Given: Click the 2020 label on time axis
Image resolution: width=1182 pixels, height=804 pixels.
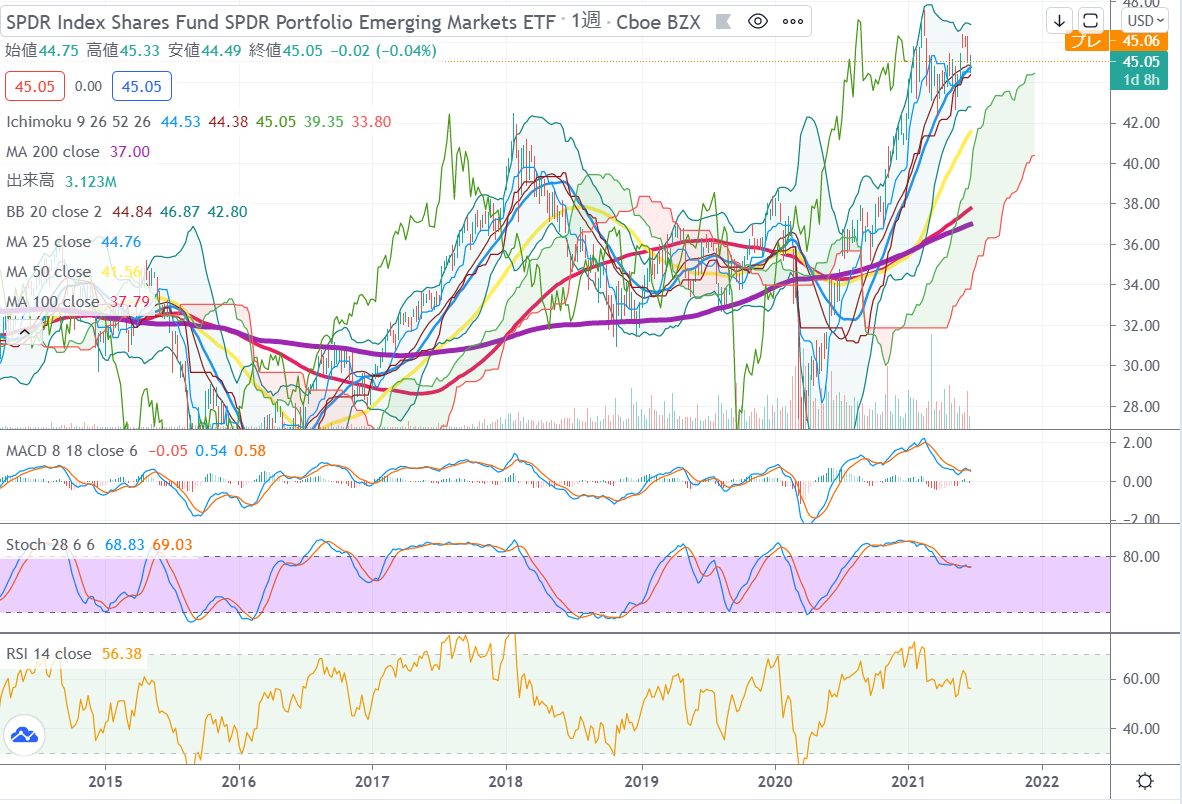Looking at the screenshot, I should 775,781.
